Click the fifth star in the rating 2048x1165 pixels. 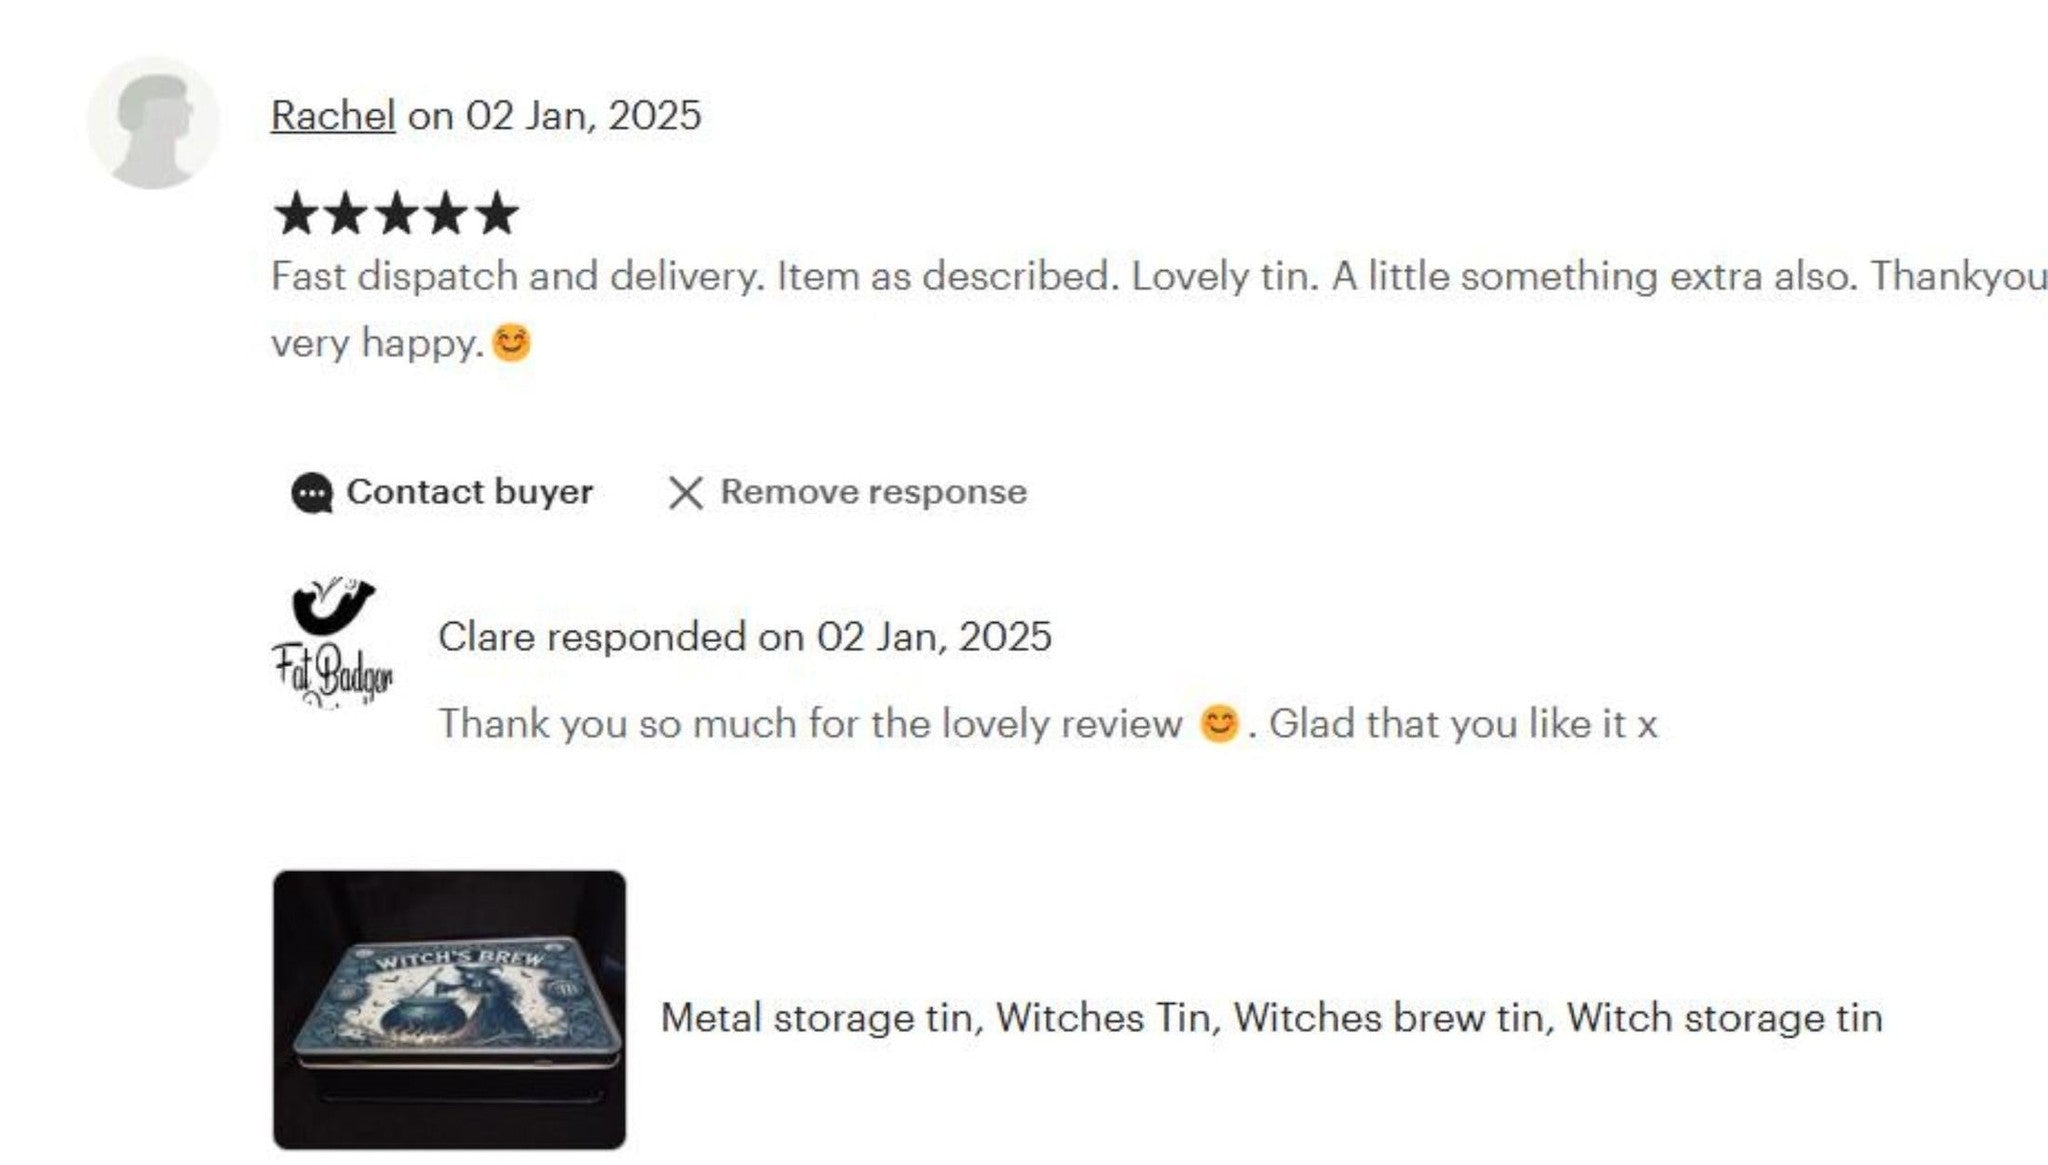[x=495, y=212]
